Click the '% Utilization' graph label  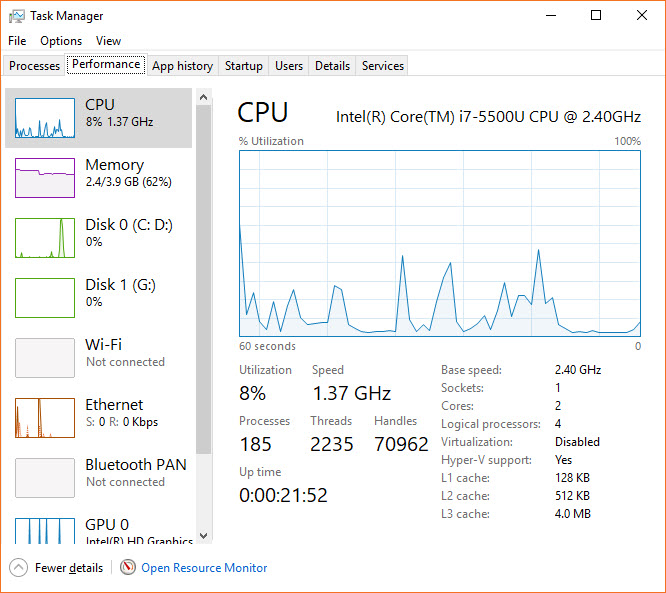[271, 141]
